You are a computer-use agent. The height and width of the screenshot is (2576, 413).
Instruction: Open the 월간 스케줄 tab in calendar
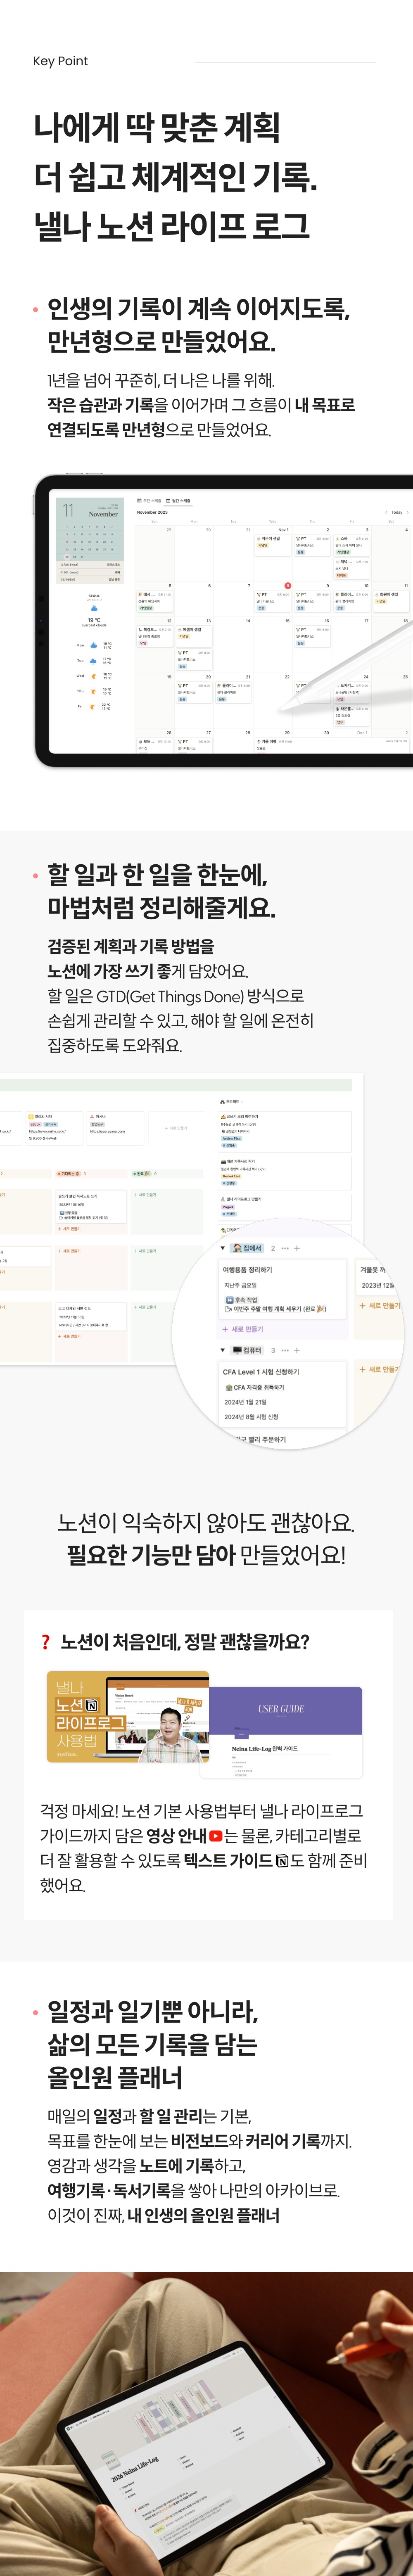[x=178, y=500]
